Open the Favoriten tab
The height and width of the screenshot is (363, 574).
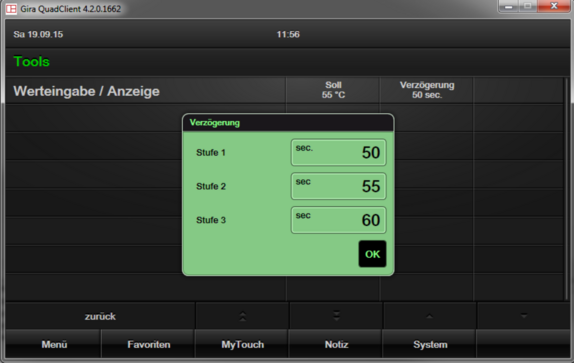point(148,344)
